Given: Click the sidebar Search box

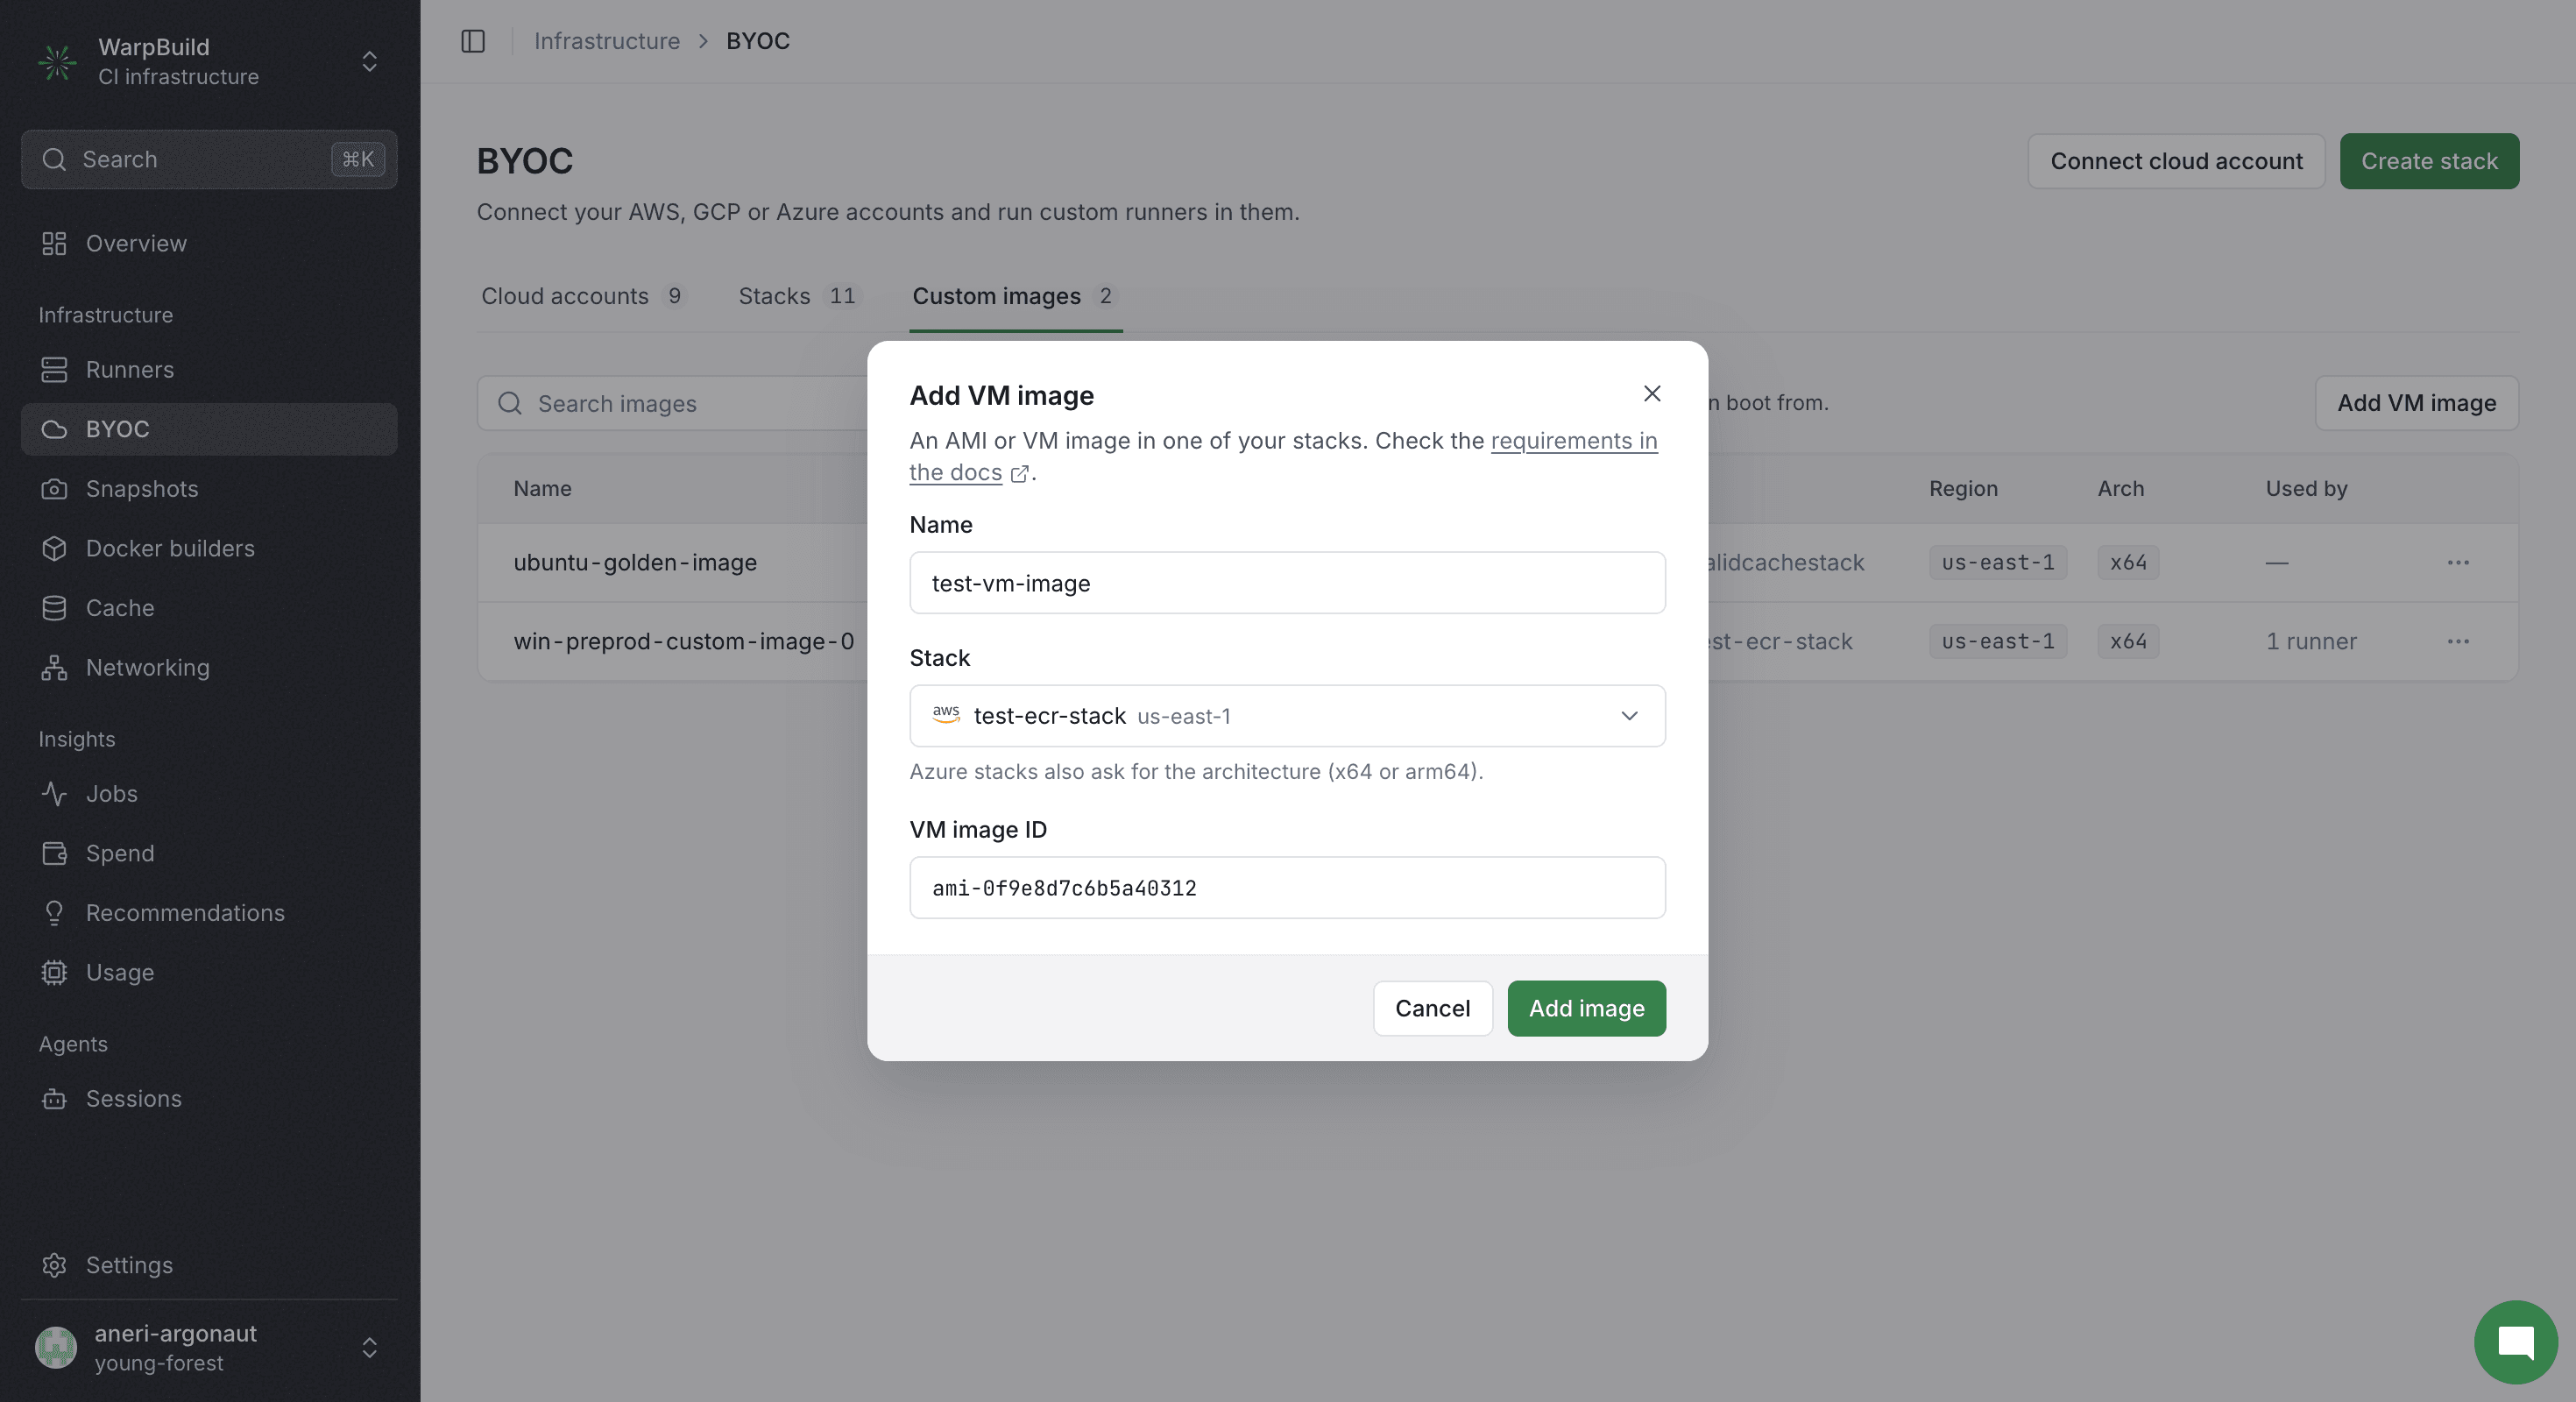Looking at the screenshot, I should (x=209, y=159).
